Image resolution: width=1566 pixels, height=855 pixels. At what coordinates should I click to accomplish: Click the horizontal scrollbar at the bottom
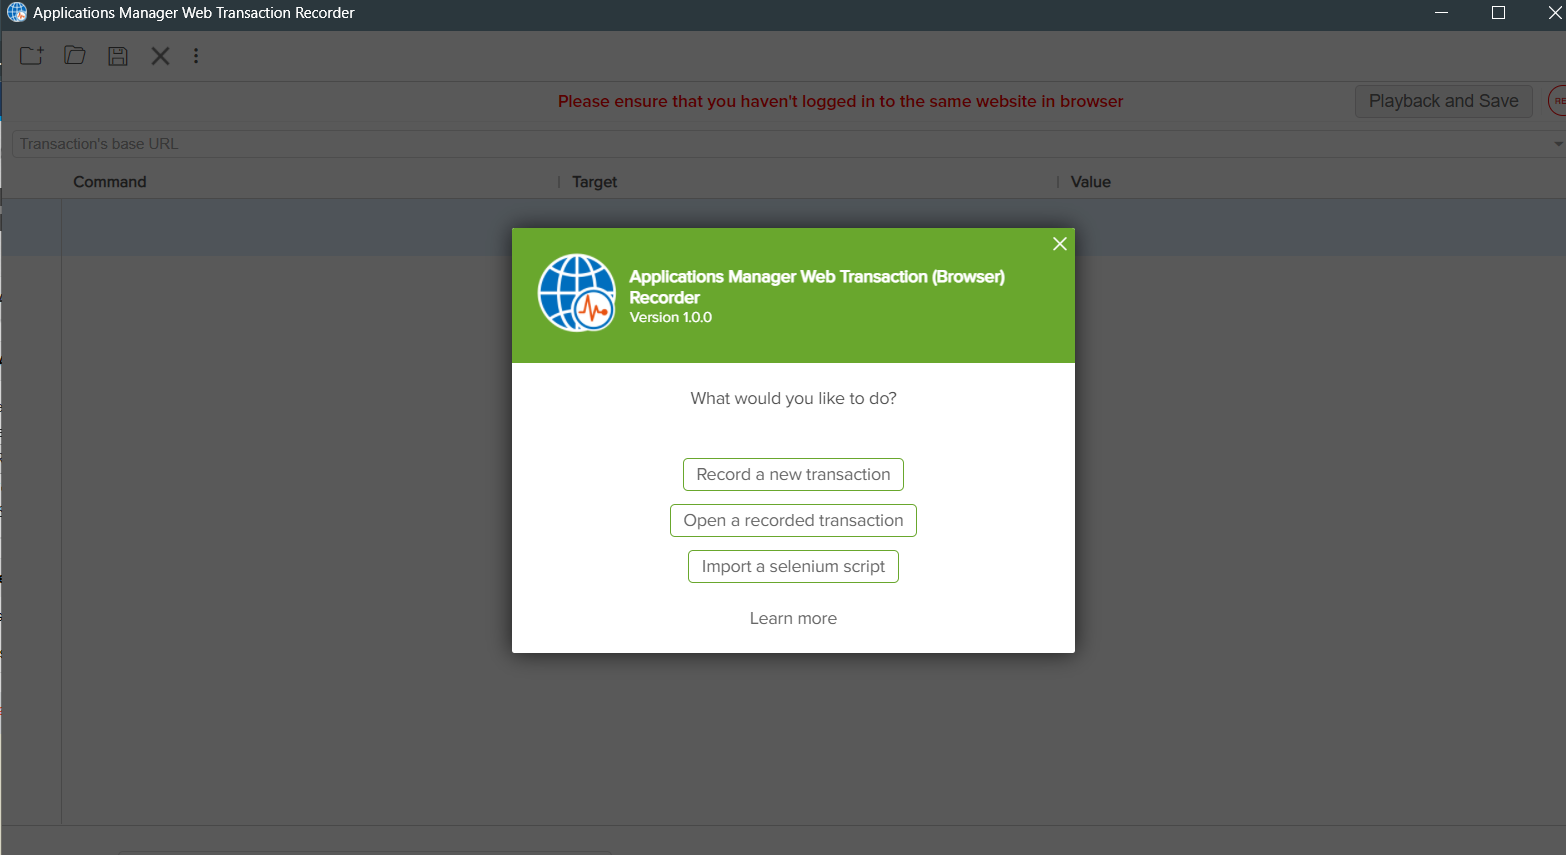365,851
